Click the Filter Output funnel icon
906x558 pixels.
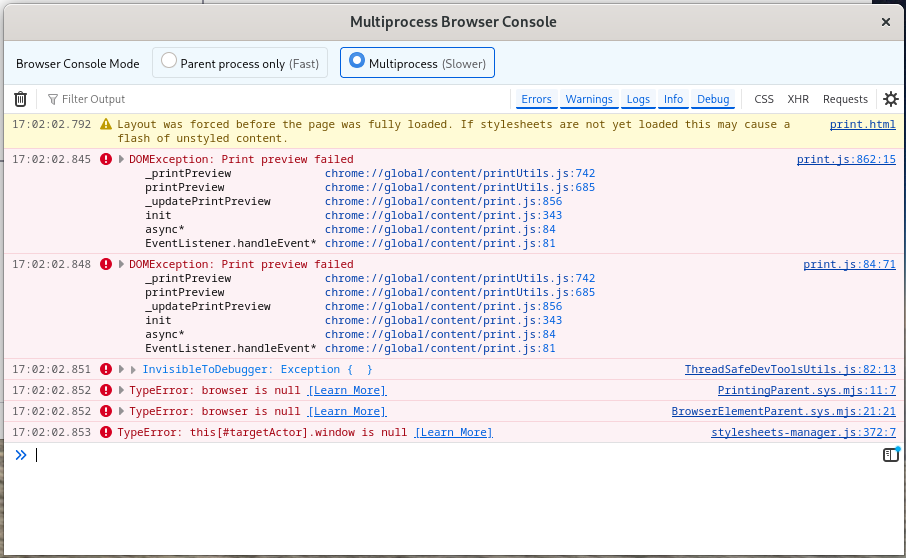click(x=53, y=99)
